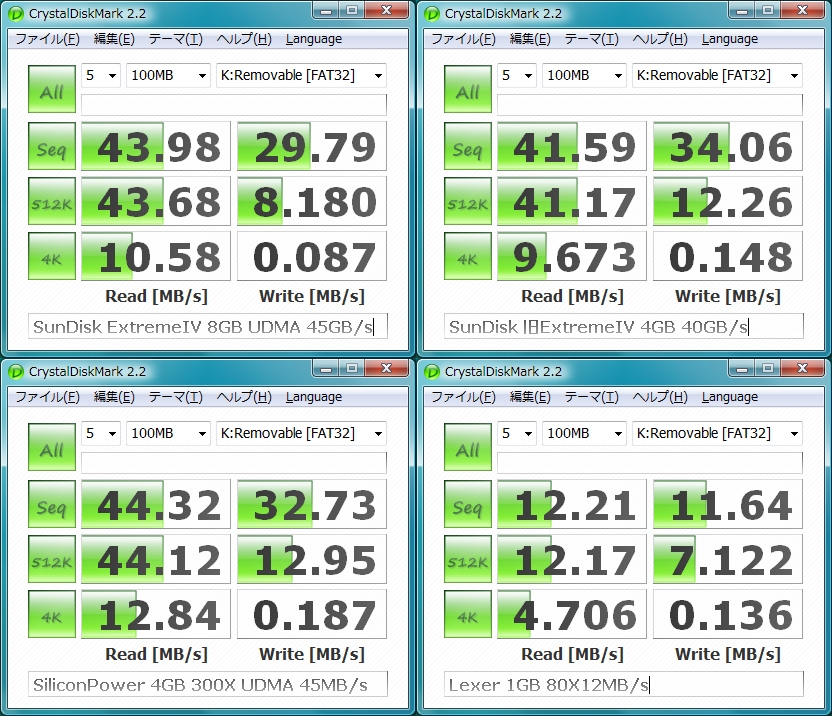The width and height of the screenshot is (832, 716).
Task: Click 4K read result 9.673
Action: [572, 256]
